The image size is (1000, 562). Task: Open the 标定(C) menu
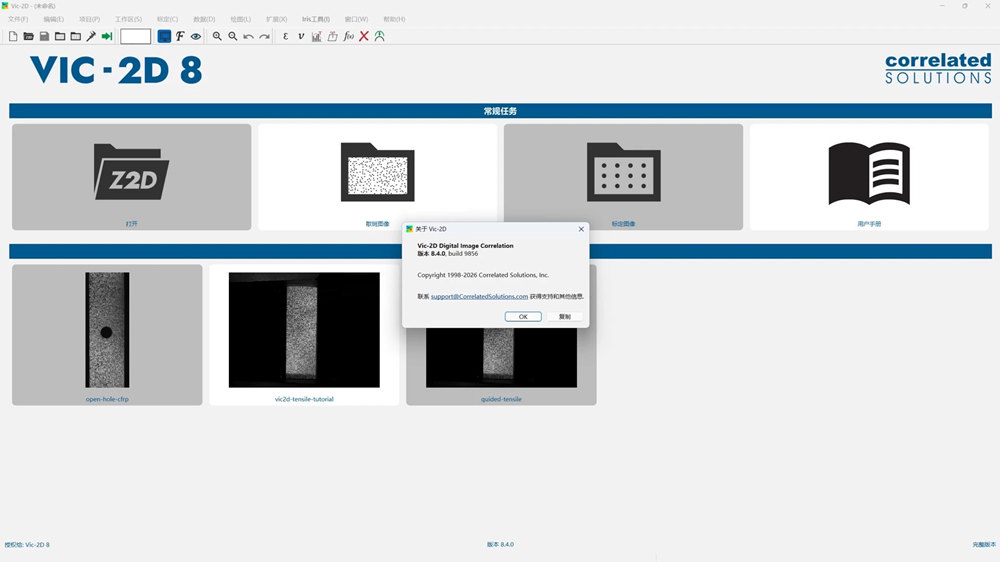click(x=167, y=19)
